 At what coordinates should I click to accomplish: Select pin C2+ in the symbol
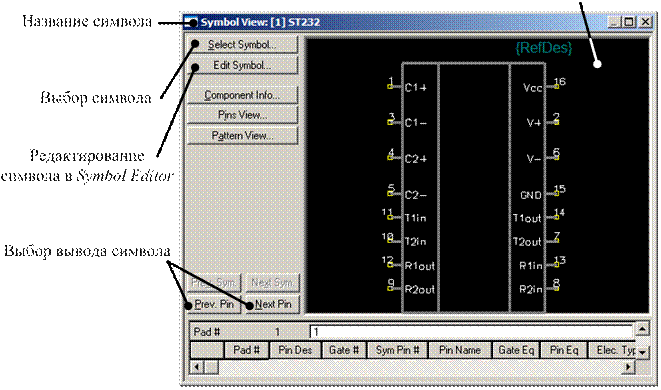416,159
